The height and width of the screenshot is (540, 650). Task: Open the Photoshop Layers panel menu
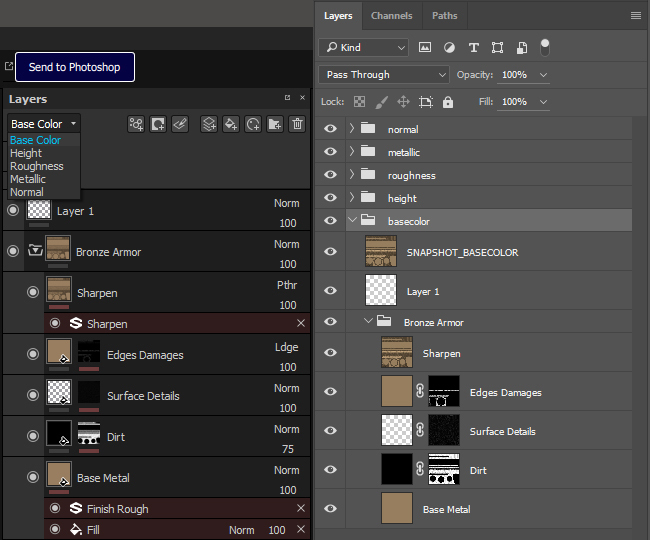click(x=635, y=16)
